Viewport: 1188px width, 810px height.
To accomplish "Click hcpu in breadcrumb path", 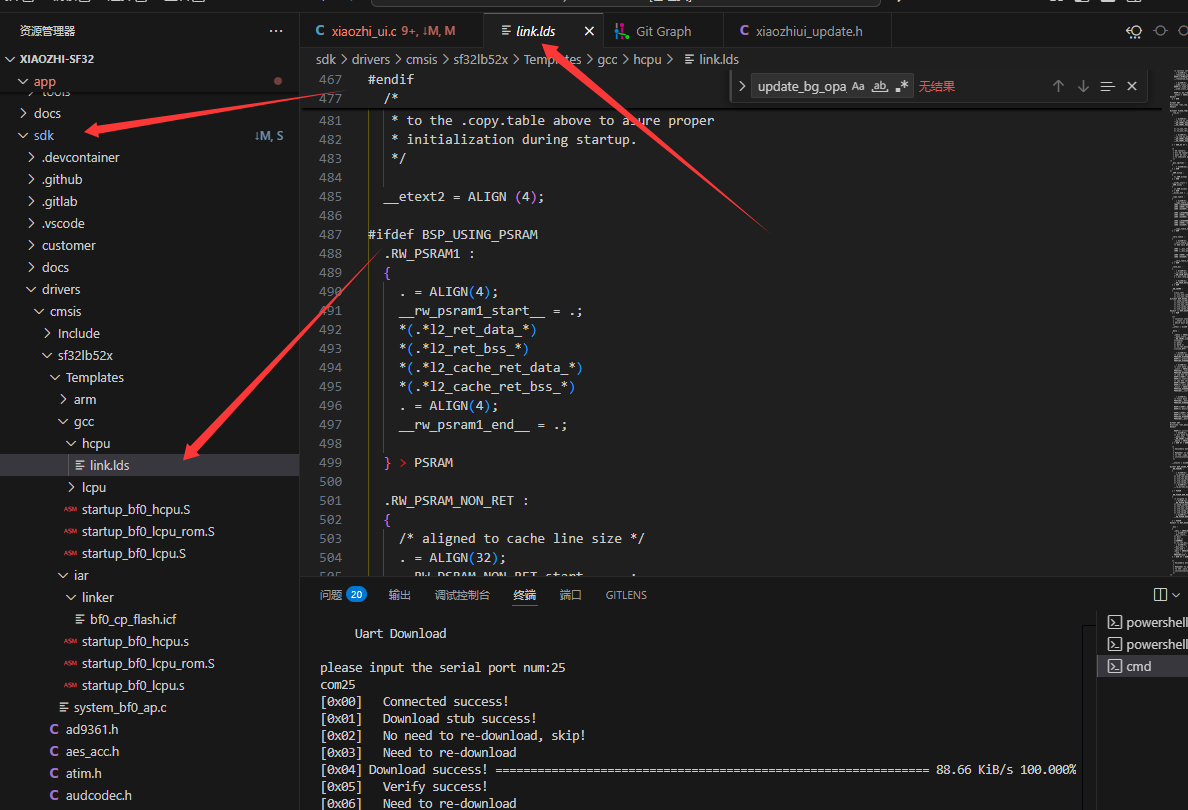I will click(x=647, y=59).
